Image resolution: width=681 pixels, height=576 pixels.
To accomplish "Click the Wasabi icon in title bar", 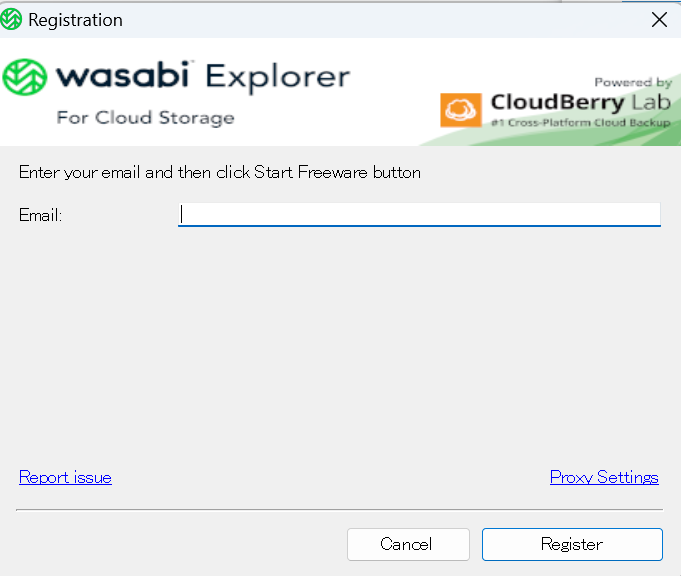I will pyautogui.click(x=11, y=20).
